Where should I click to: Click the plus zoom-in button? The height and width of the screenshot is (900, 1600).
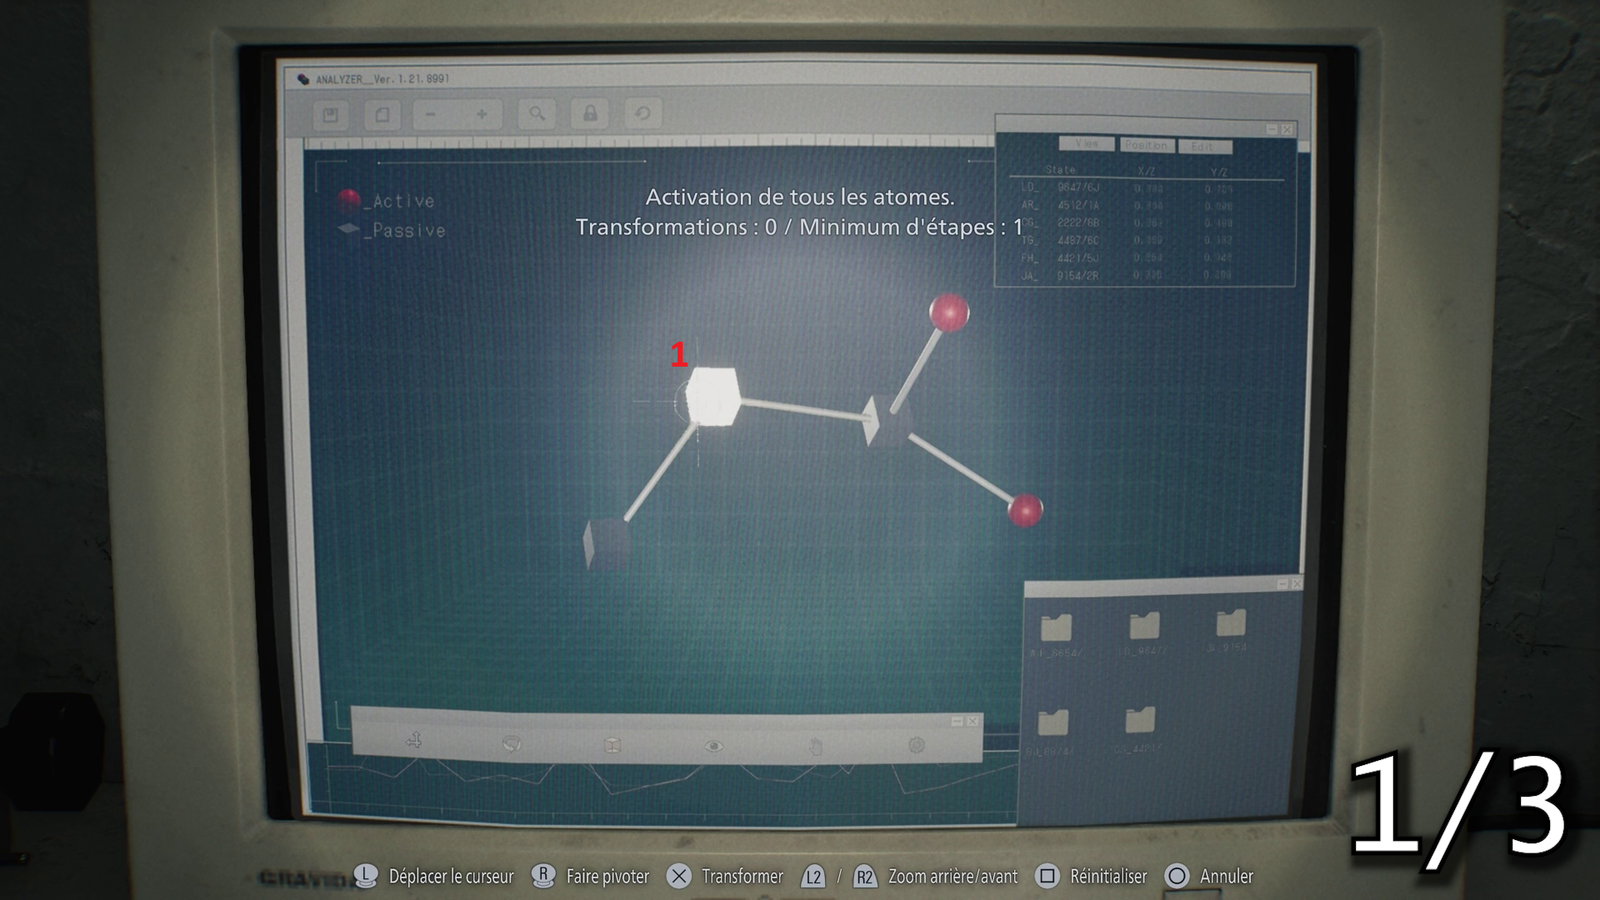(x=482, y=115)
